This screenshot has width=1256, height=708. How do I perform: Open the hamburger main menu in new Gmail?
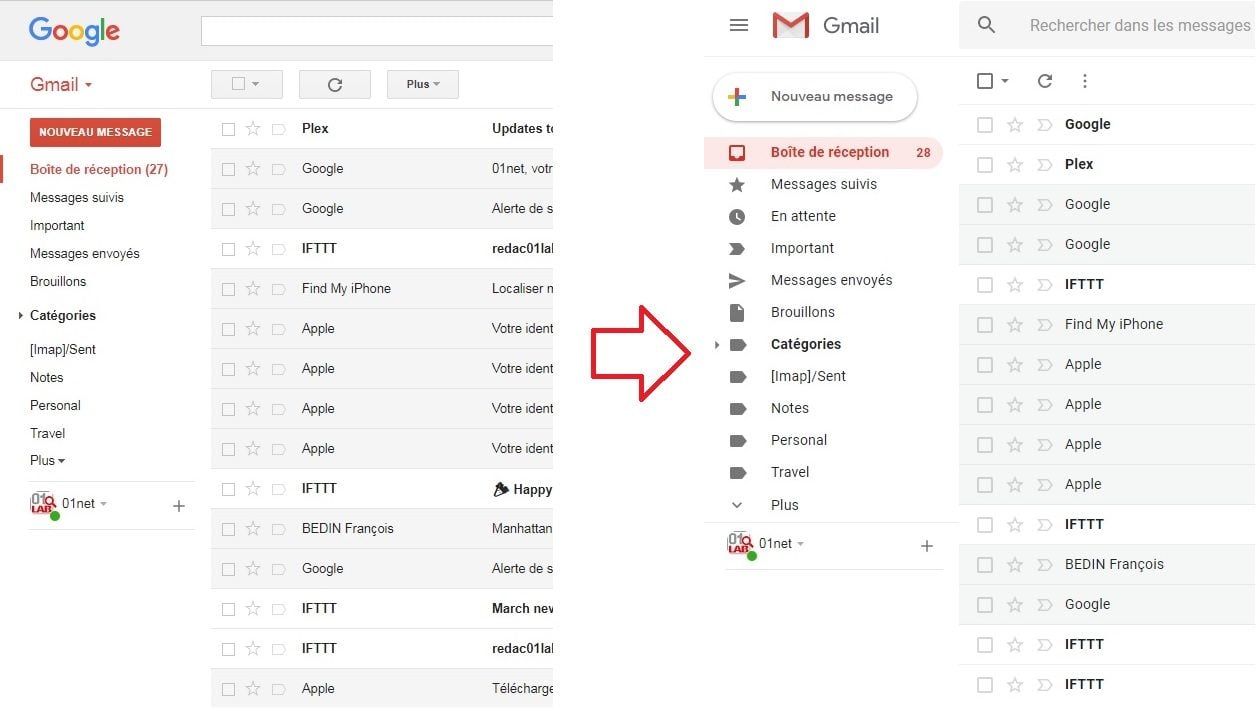[739, 26]
